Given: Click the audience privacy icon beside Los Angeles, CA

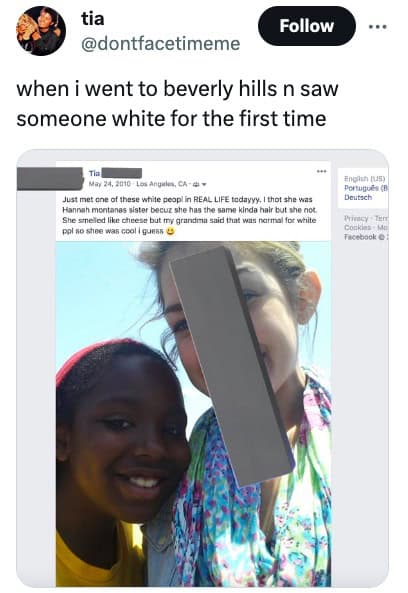Looking at the screenshot, I should coord(196,184).
